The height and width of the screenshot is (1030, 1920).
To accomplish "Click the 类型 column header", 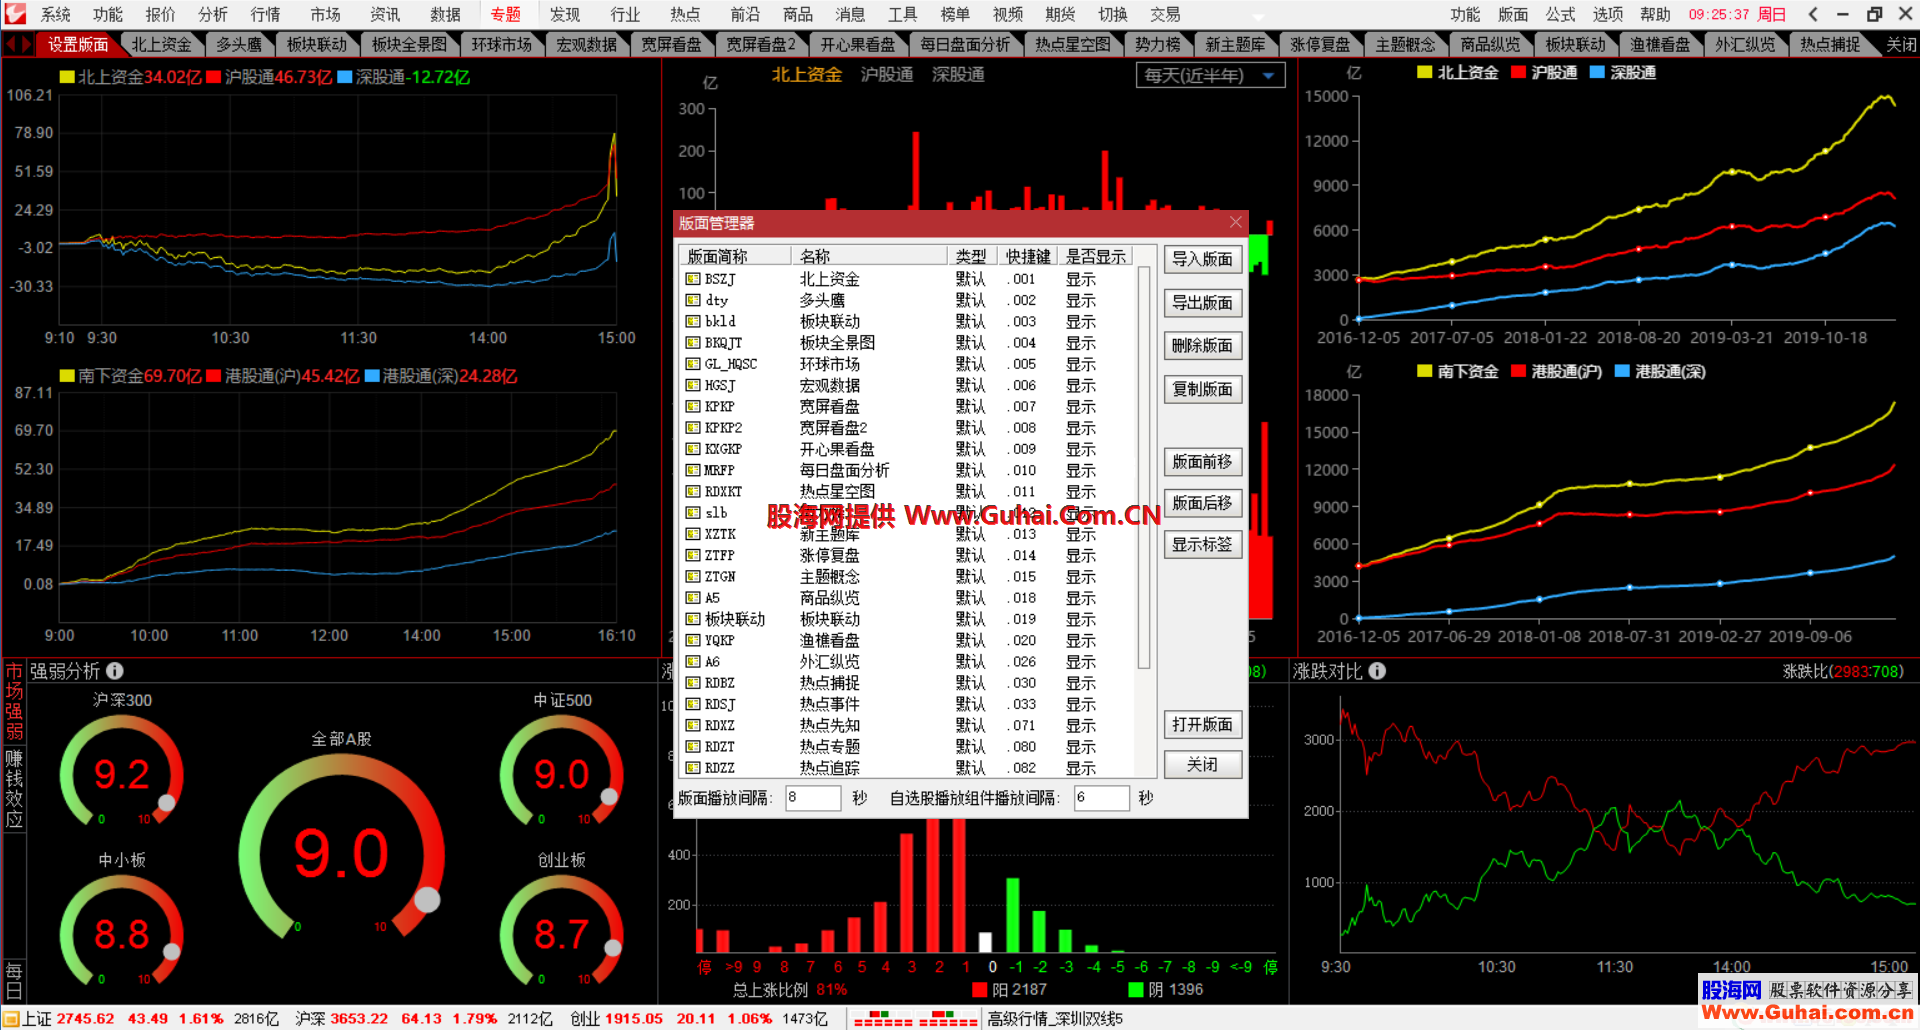I will coord(971,256).
